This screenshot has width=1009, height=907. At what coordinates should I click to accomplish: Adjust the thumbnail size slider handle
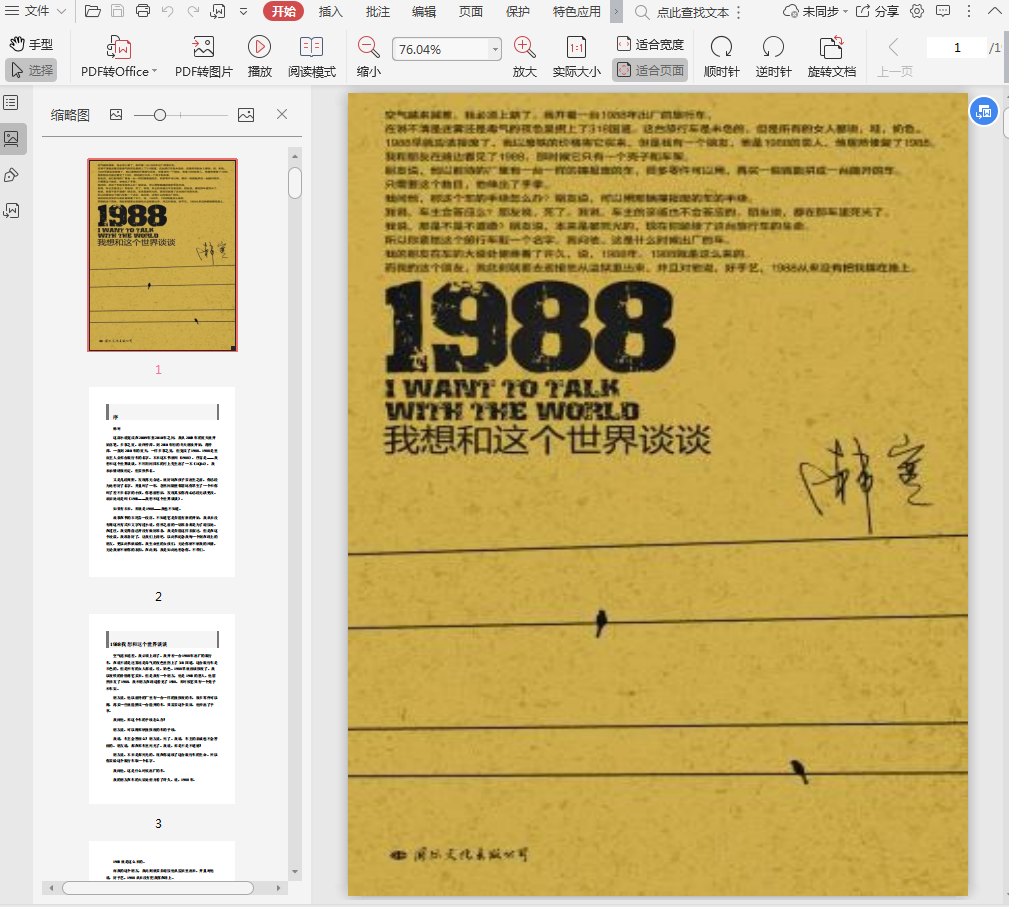click(x=160, y=115)
